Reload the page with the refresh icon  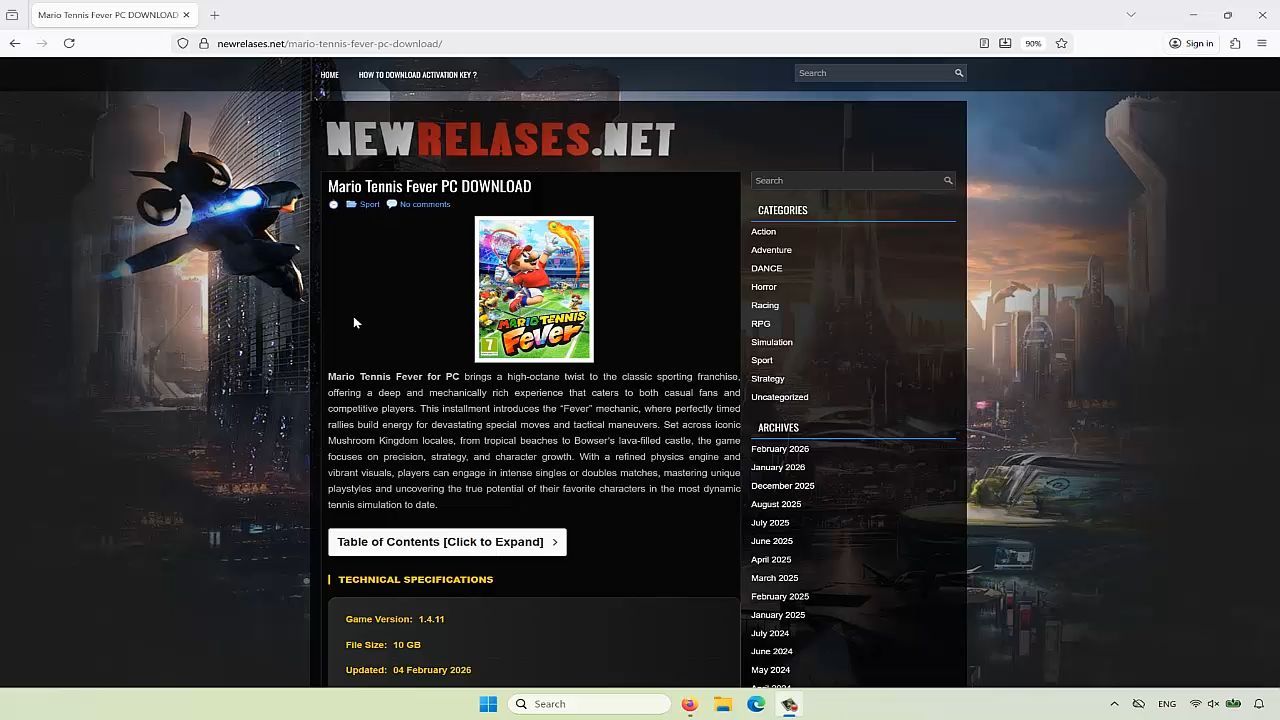tap(69, 43)
